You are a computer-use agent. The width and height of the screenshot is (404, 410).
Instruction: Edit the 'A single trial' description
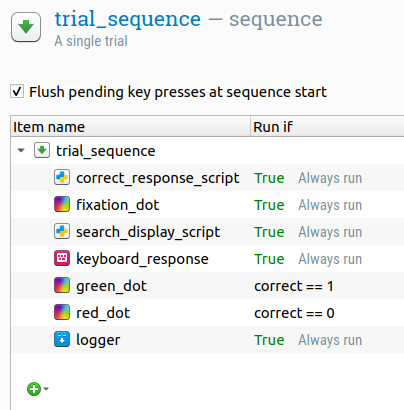tap(91, 41)
